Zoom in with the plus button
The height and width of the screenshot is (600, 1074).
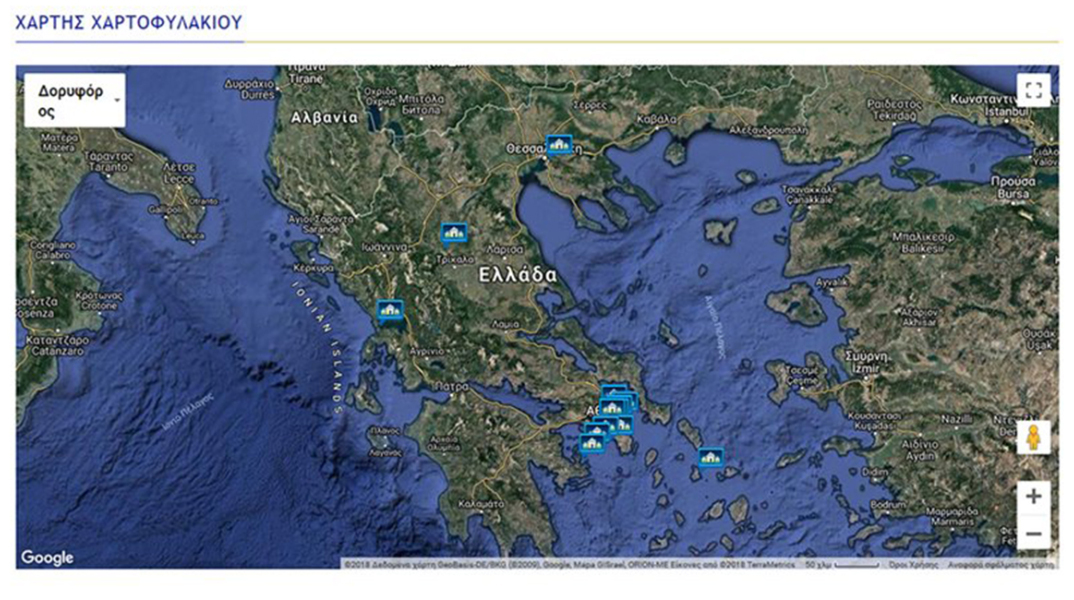(x=1033, y=496)
